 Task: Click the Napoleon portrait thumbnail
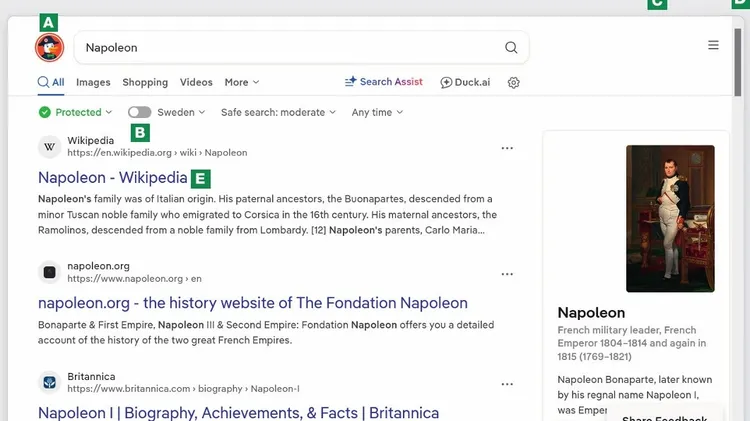(x=670, y=219)
